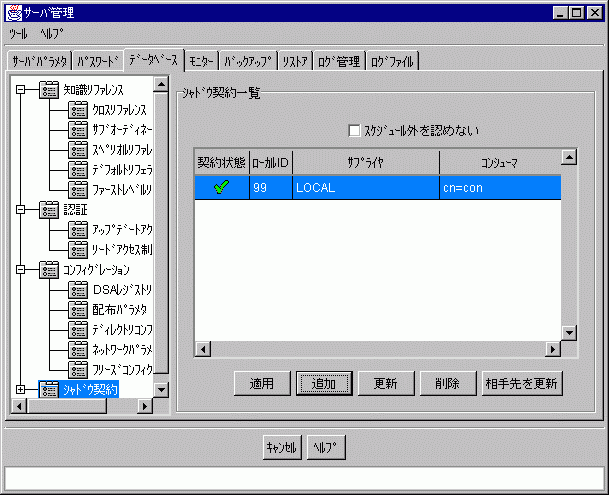Click the サプライヤ column header

366,163
